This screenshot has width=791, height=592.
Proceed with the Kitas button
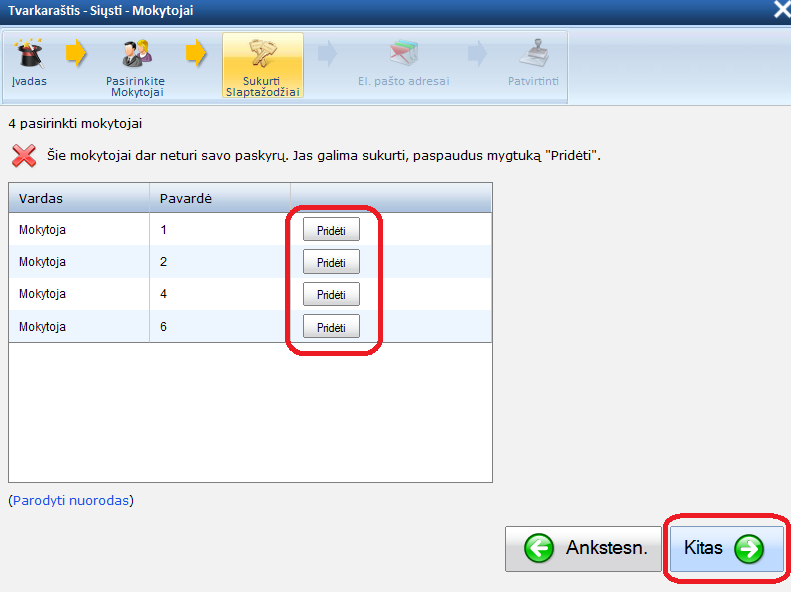click(726, 549)
